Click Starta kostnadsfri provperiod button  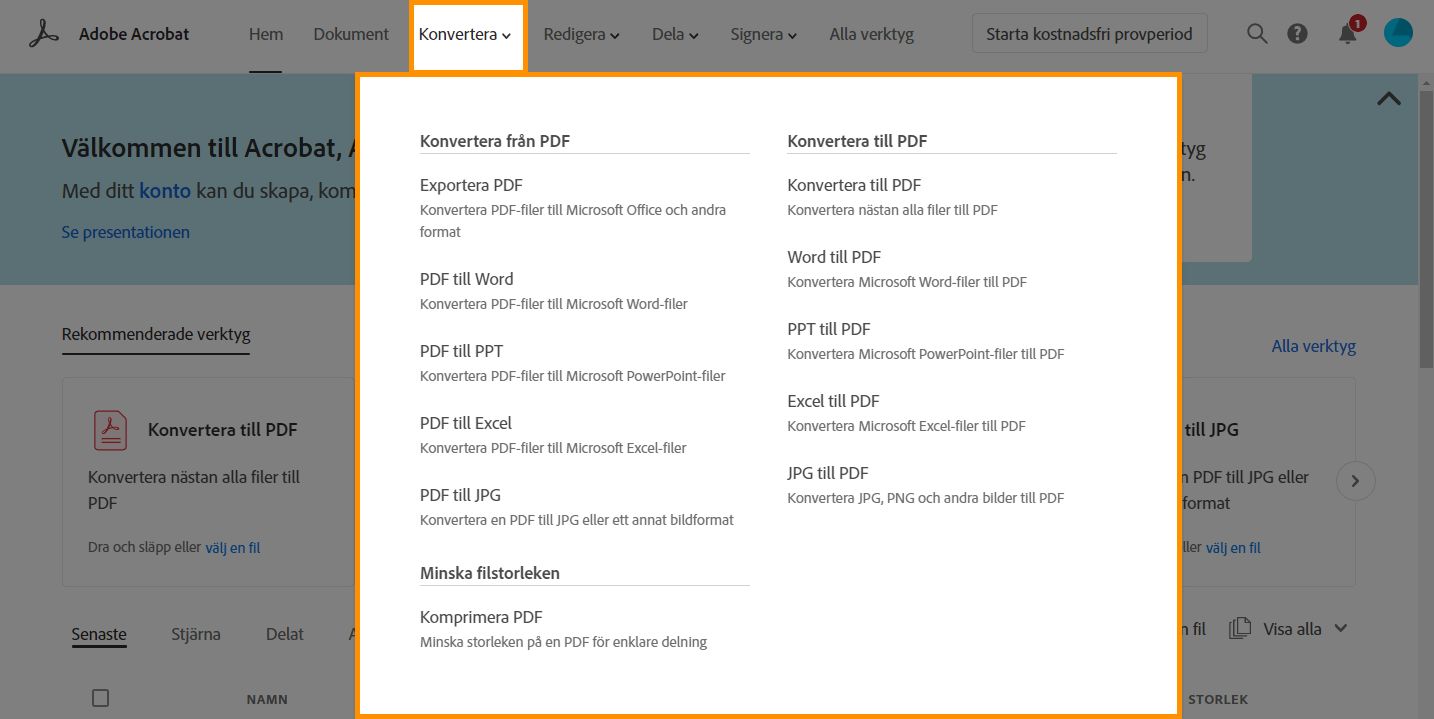pos(1089,34)
